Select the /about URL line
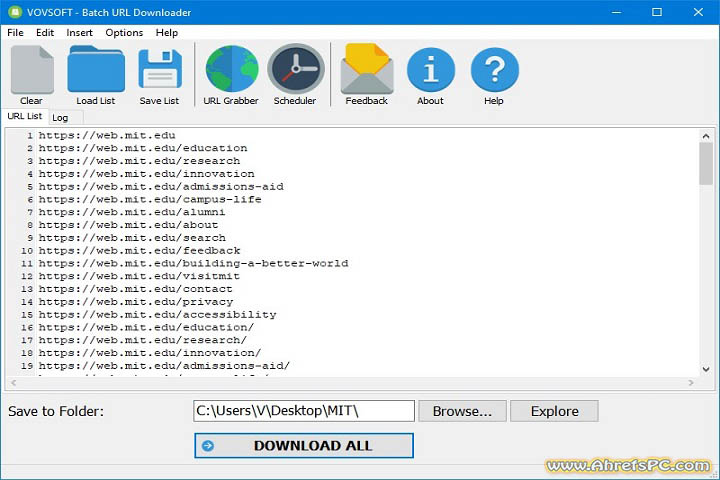Viewport: 720px width, 480px height. 128,226
